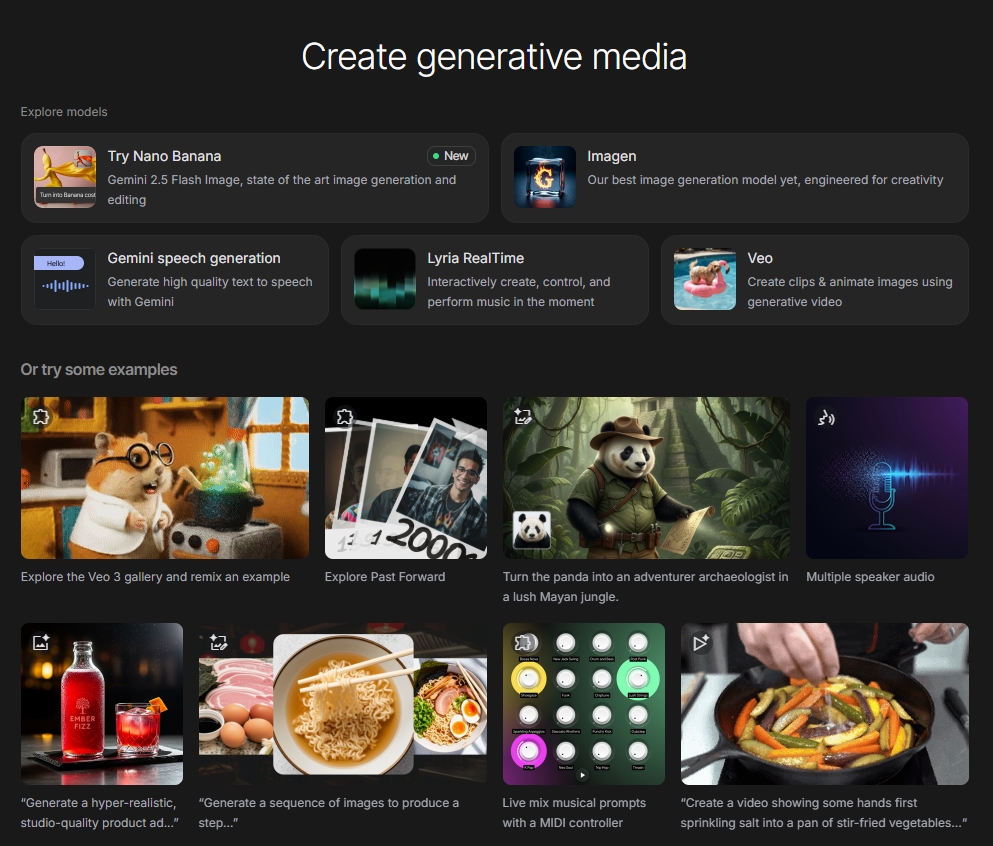Click the Imagen flaming G icon
Image resolution: width=993 pixels, height=846 pixels.
(x=545, y=177)
